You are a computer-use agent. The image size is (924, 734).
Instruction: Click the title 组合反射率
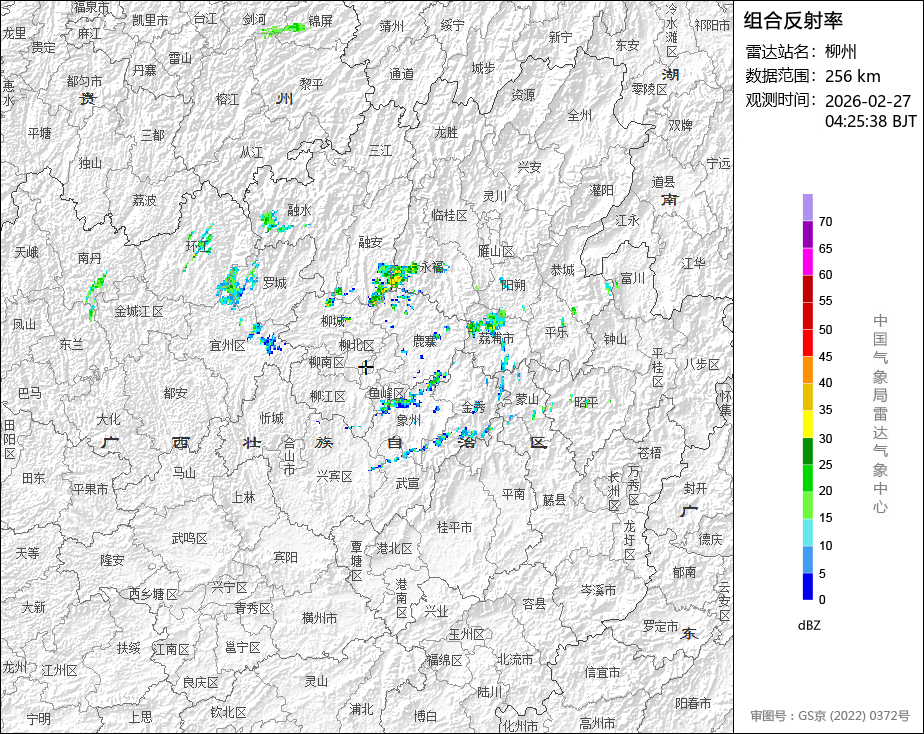tap(793, 21)
